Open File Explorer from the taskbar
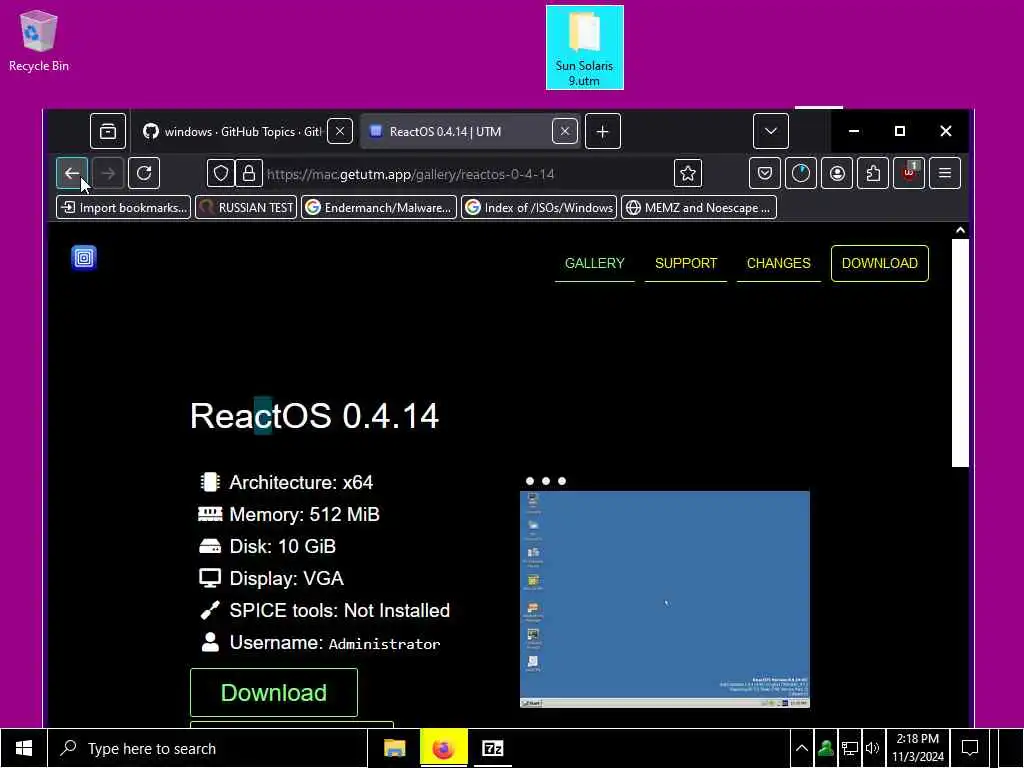This screenshot has width=1024, height=768. coord(394,748)
